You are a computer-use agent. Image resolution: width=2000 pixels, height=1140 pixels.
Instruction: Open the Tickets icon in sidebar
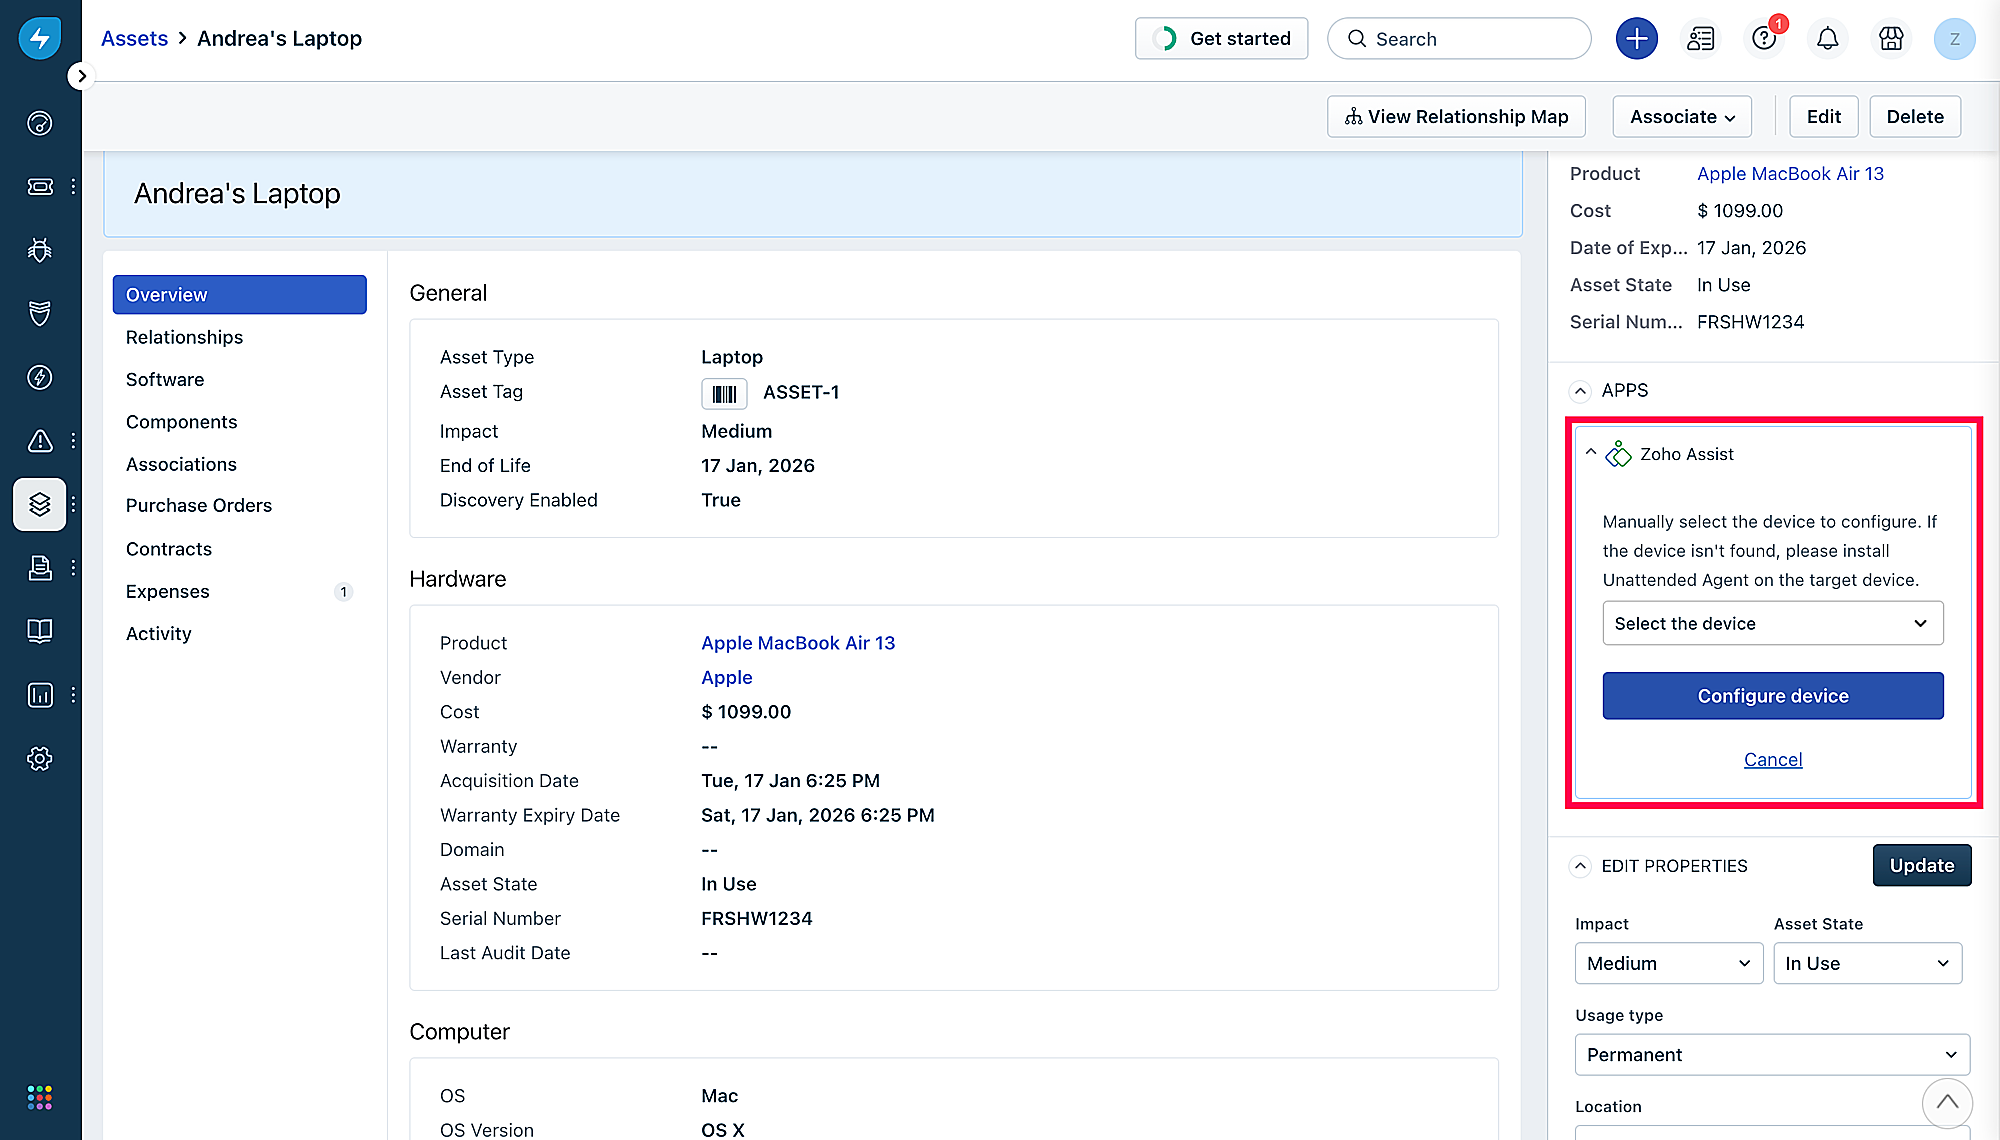point(40,187)
